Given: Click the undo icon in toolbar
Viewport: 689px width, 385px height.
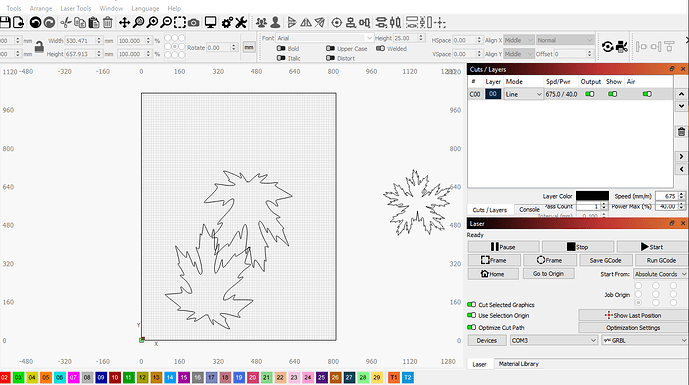Looking at the screenshot, I should [35, 22].
